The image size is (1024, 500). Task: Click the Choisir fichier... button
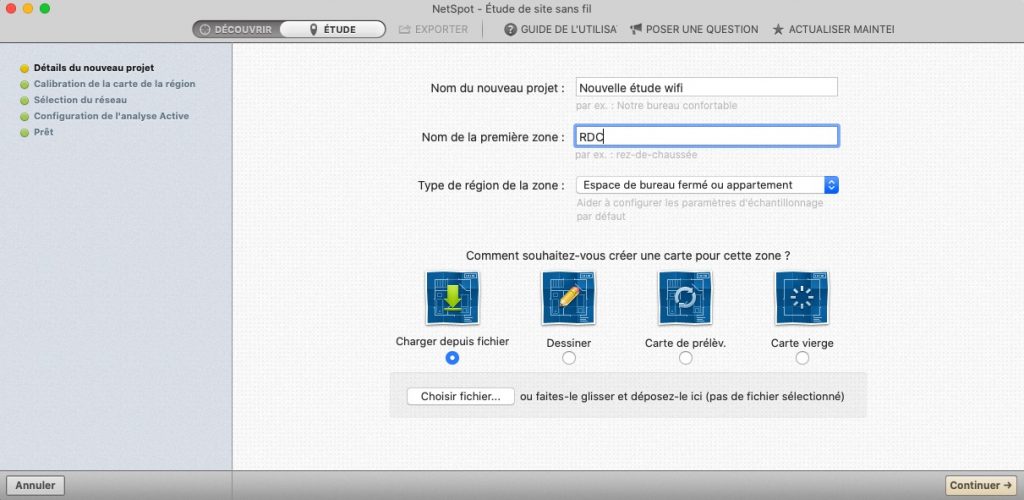coord(460,396)
